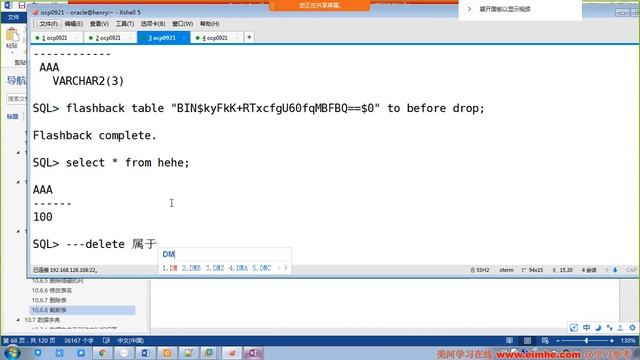Toggle the 中 Chinese/English IME mode
This screenshot has width=640, height=360.
[587, 328]
